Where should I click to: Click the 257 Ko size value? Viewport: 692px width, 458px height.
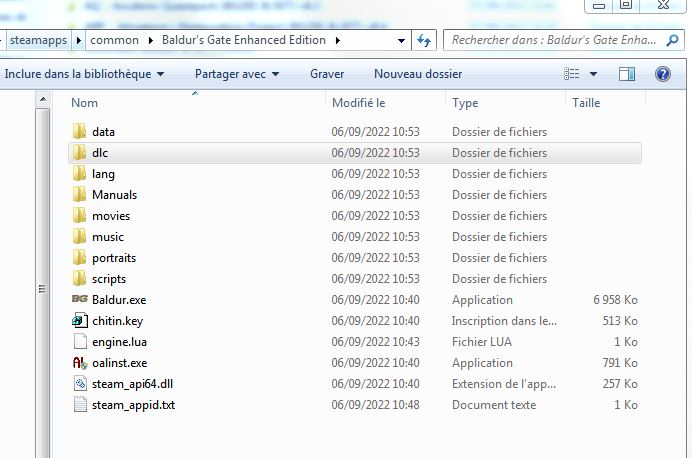620,384
